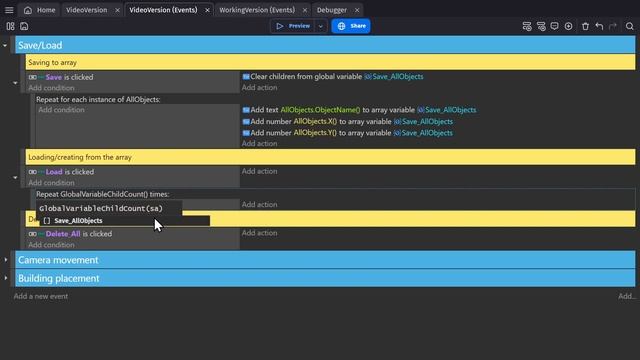
Task: Click the Add text action icon
Action: point(246,110)
